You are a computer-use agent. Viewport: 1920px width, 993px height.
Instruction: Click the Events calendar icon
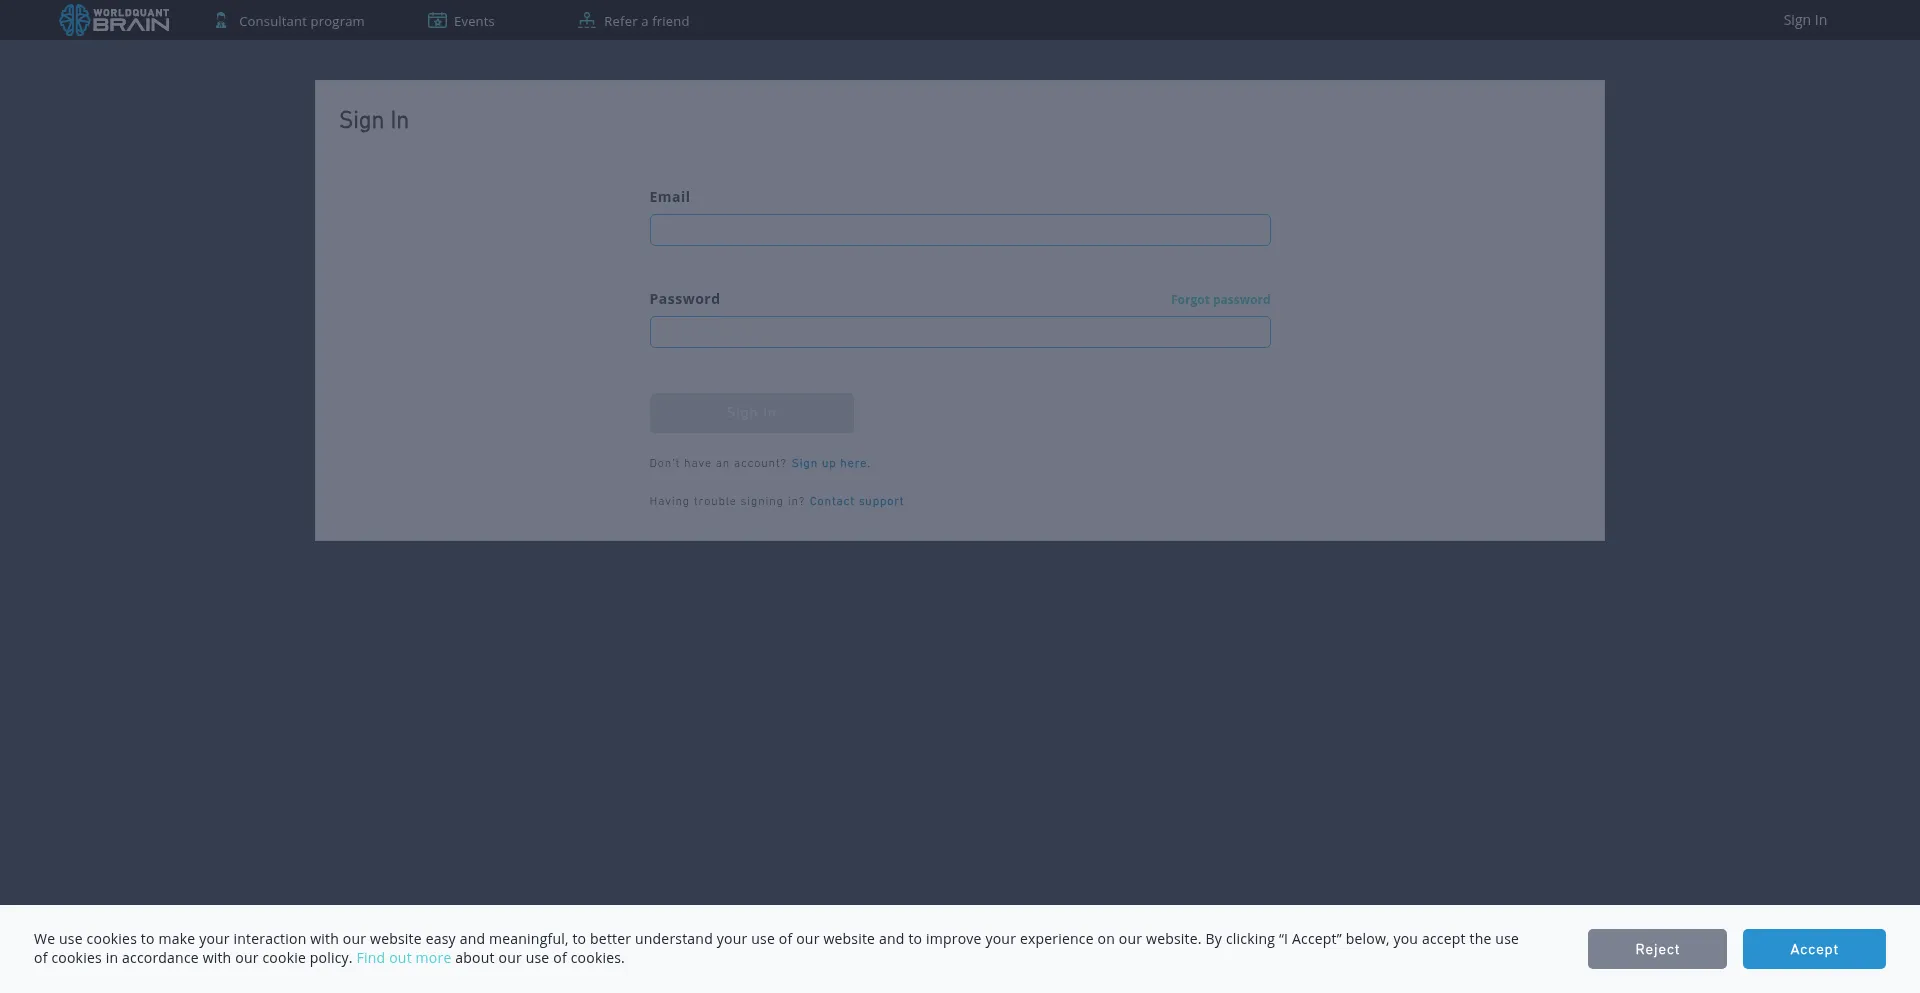click(437, 20)
